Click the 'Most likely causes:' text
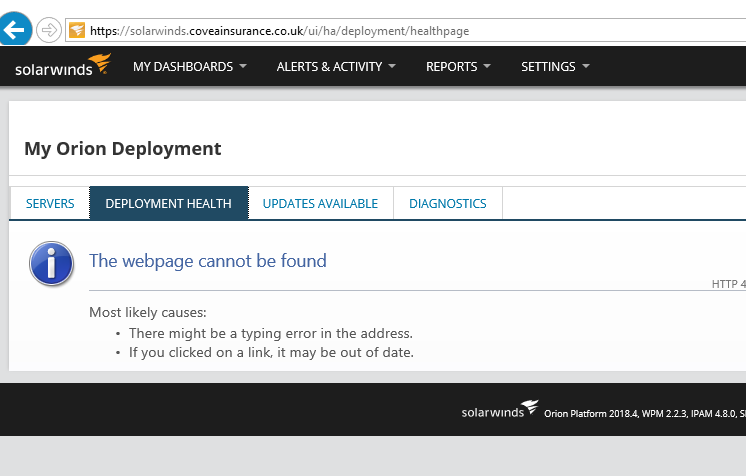Viewport: 746px width, 476px height. [x=148, y=312]
